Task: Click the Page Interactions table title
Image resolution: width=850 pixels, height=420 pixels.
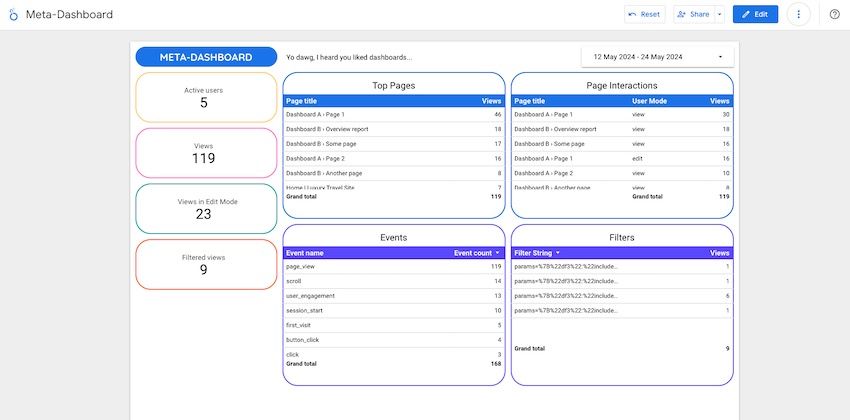Action: coord(622,86)
